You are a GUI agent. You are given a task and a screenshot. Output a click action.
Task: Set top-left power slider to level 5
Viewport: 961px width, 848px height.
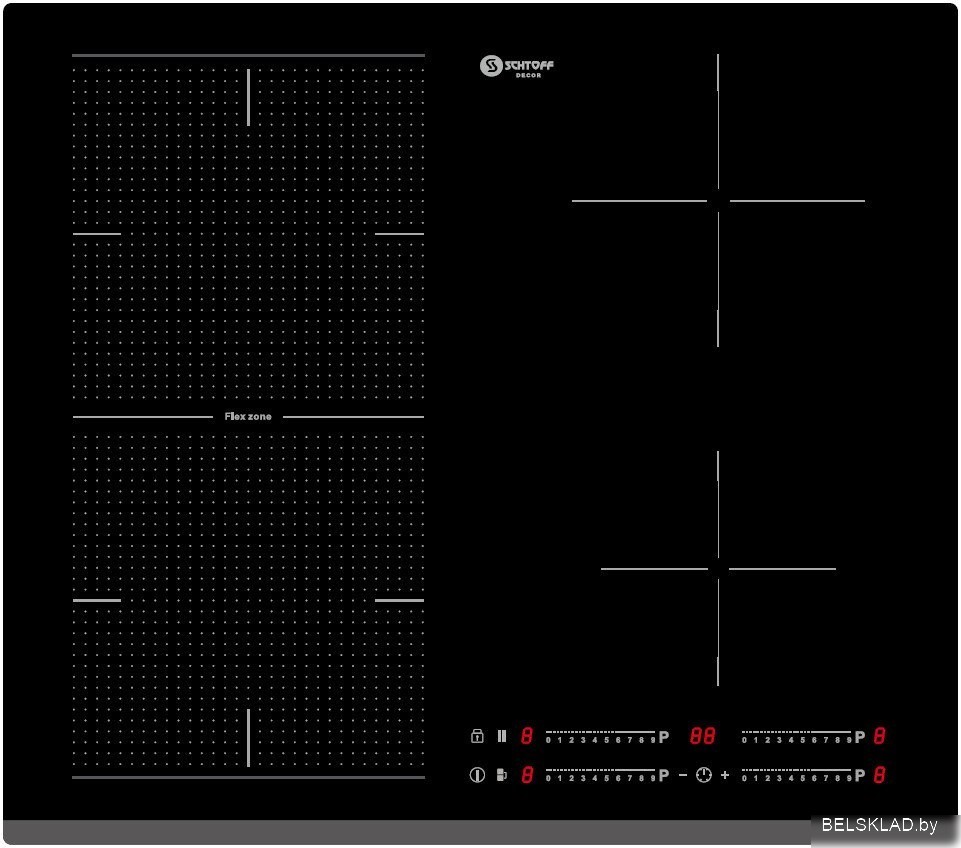[x=606, y=738]
